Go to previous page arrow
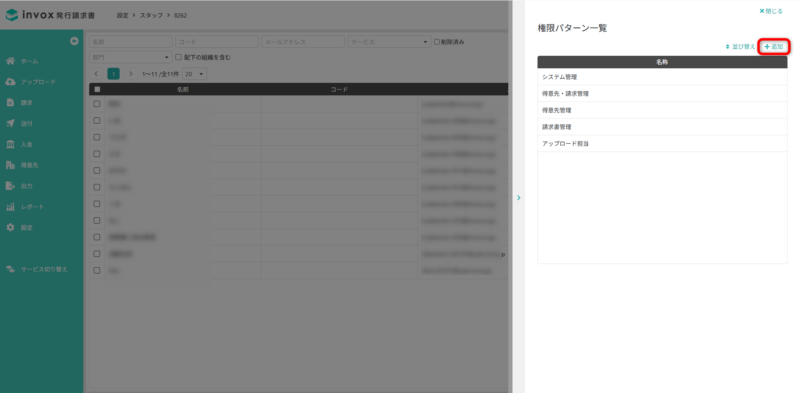Image resolution: width=800 pixels, height=393 pixels. pyautogui.click(x=96, y=74)
